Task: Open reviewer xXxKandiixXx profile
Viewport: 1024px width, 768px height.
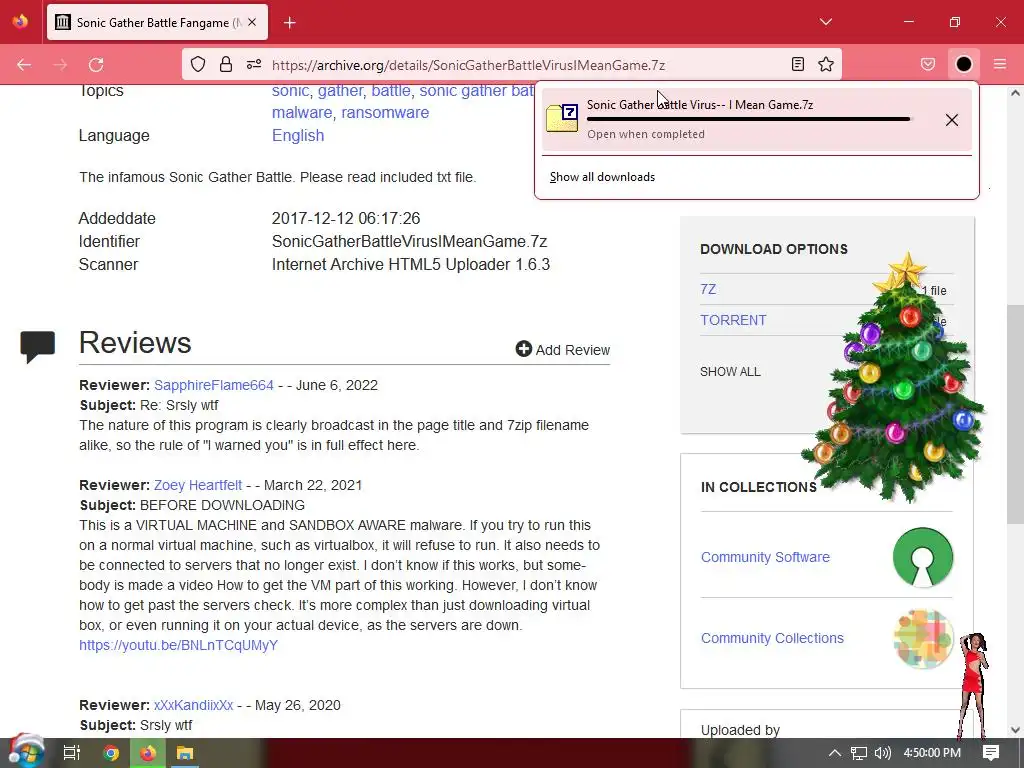Action: click(193, 705)
